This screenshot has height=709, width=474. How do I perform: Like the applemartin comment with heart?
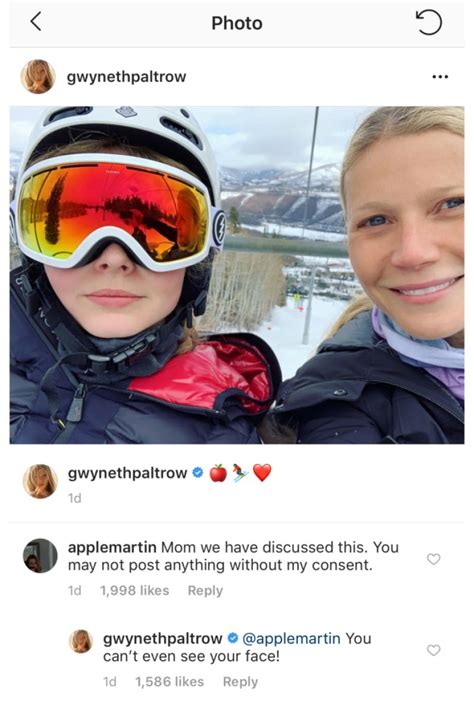click(433, 559)
